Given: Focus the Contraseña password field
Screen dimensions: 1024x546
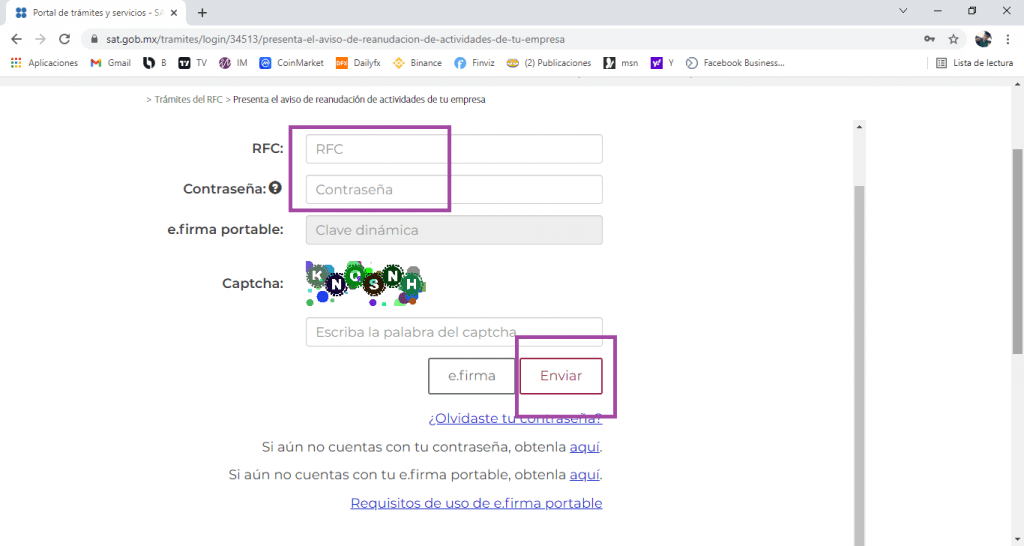Looking at the screenshot, I should pyautogui.click(x=454, y=189).
